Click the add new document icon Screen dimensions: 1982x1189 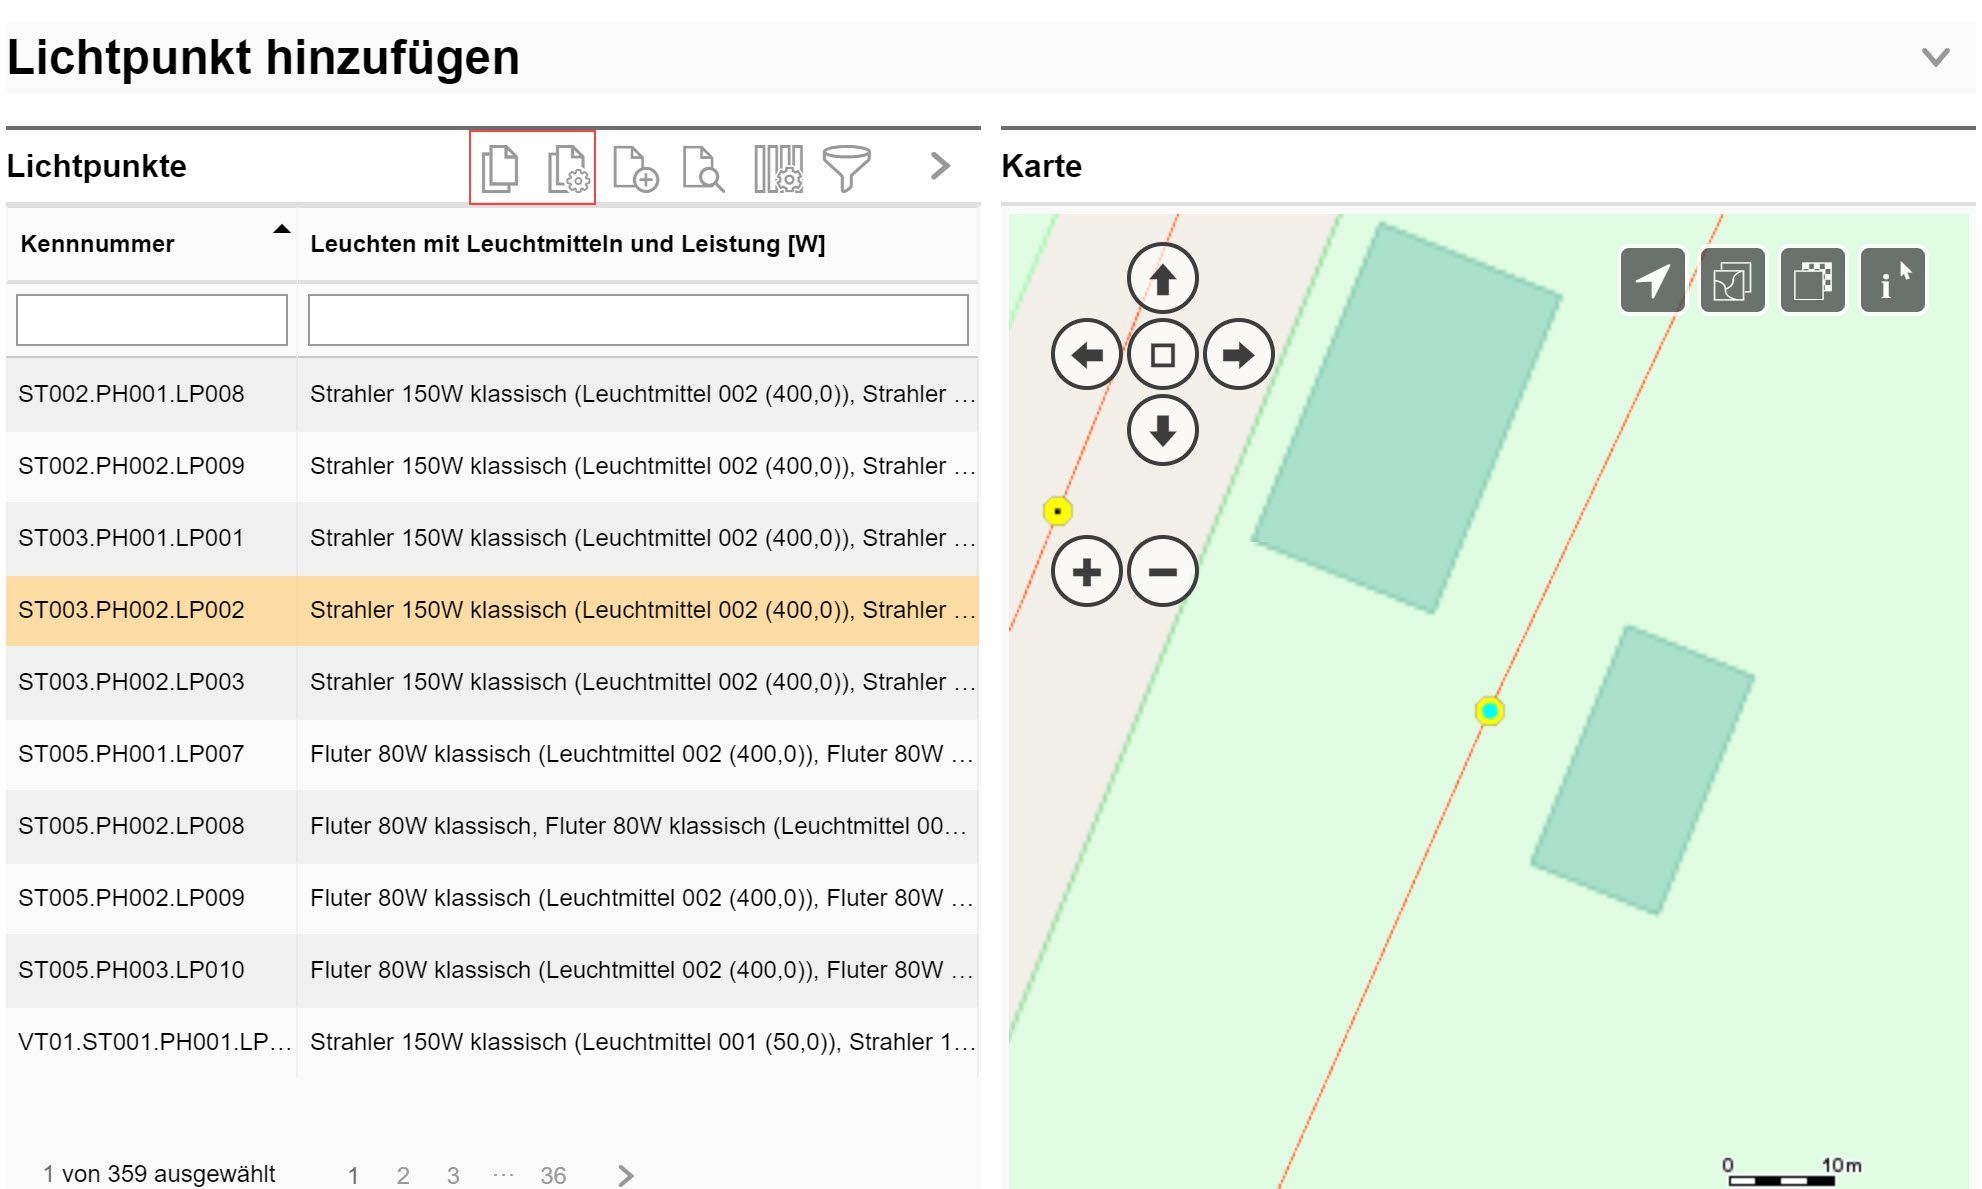tap(635, 168)
